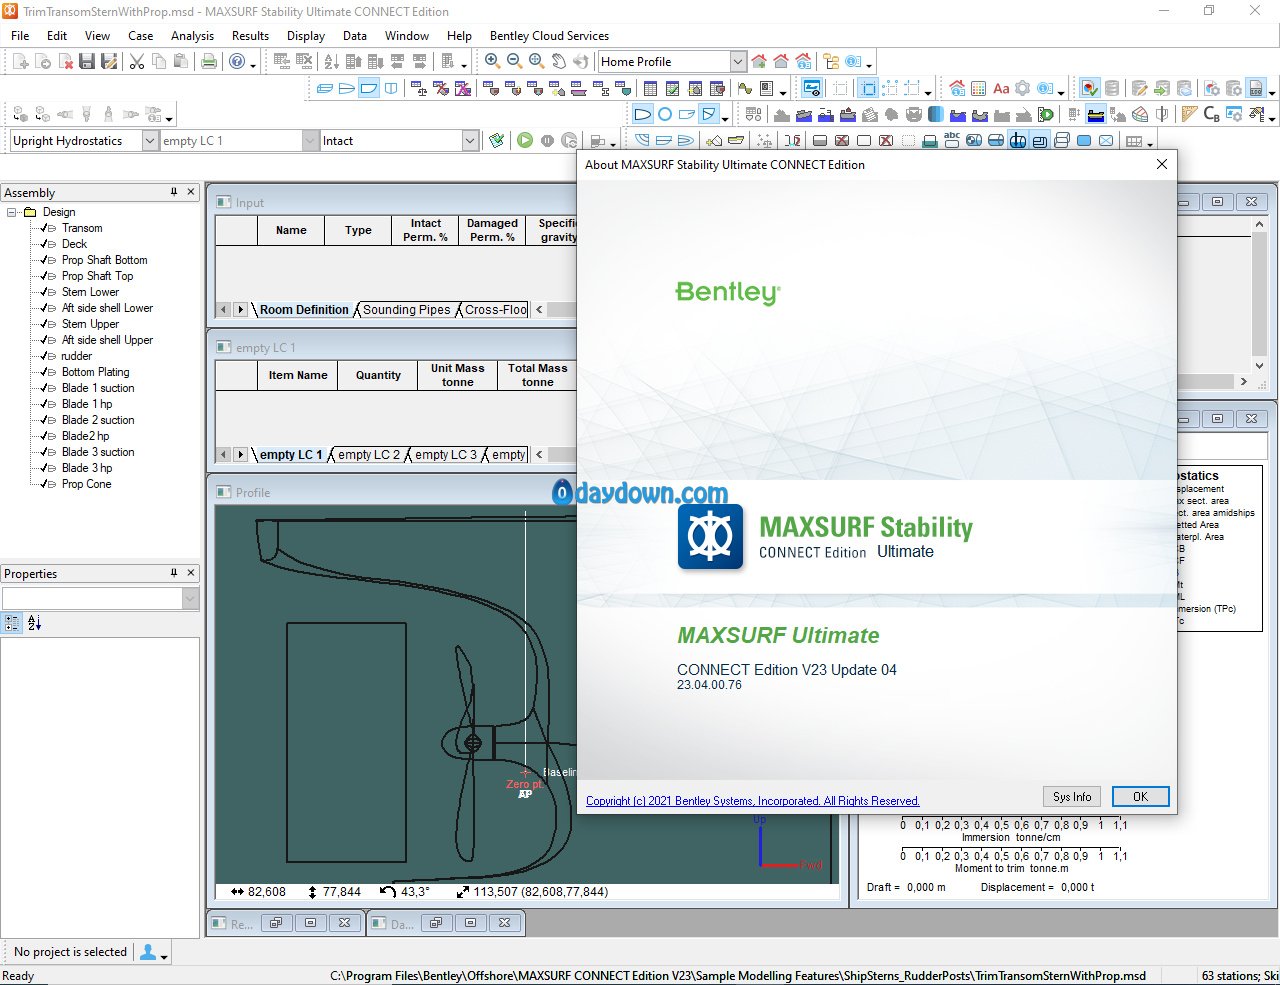The width and height of the screenshot is (1280, 985).
Task: Click the Print icon in the toolbar
Action: (209, 62)
